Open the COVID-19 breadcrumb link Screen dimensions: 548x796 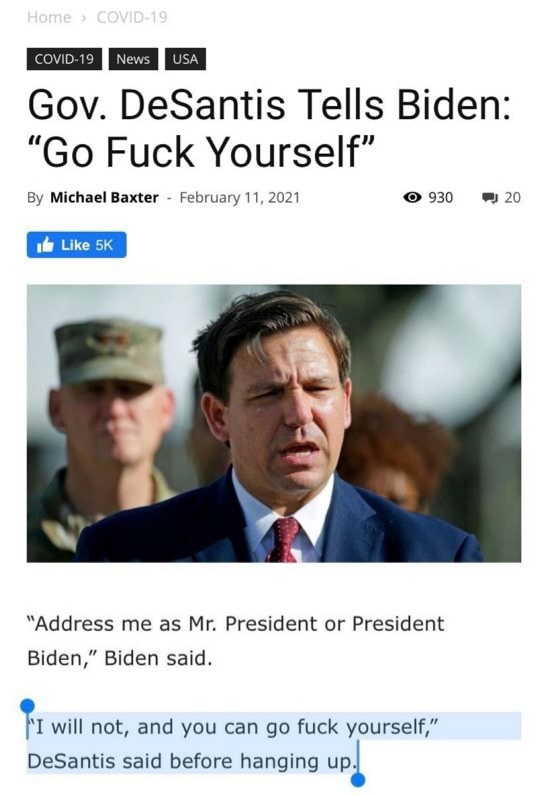pos(132,17)
